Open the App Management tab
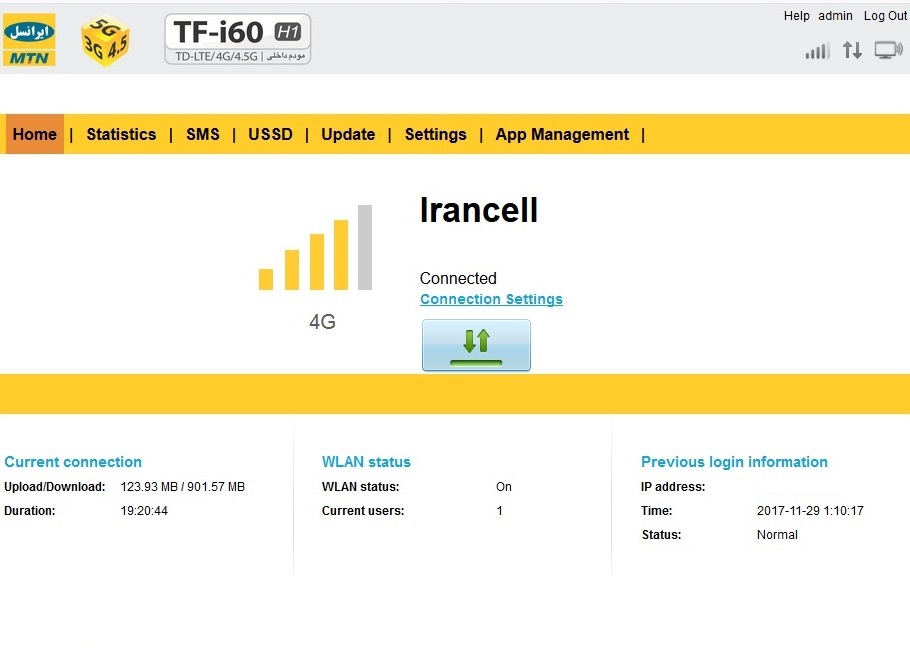The width and height of the screenshot is (910, 648). click(562, 135)
